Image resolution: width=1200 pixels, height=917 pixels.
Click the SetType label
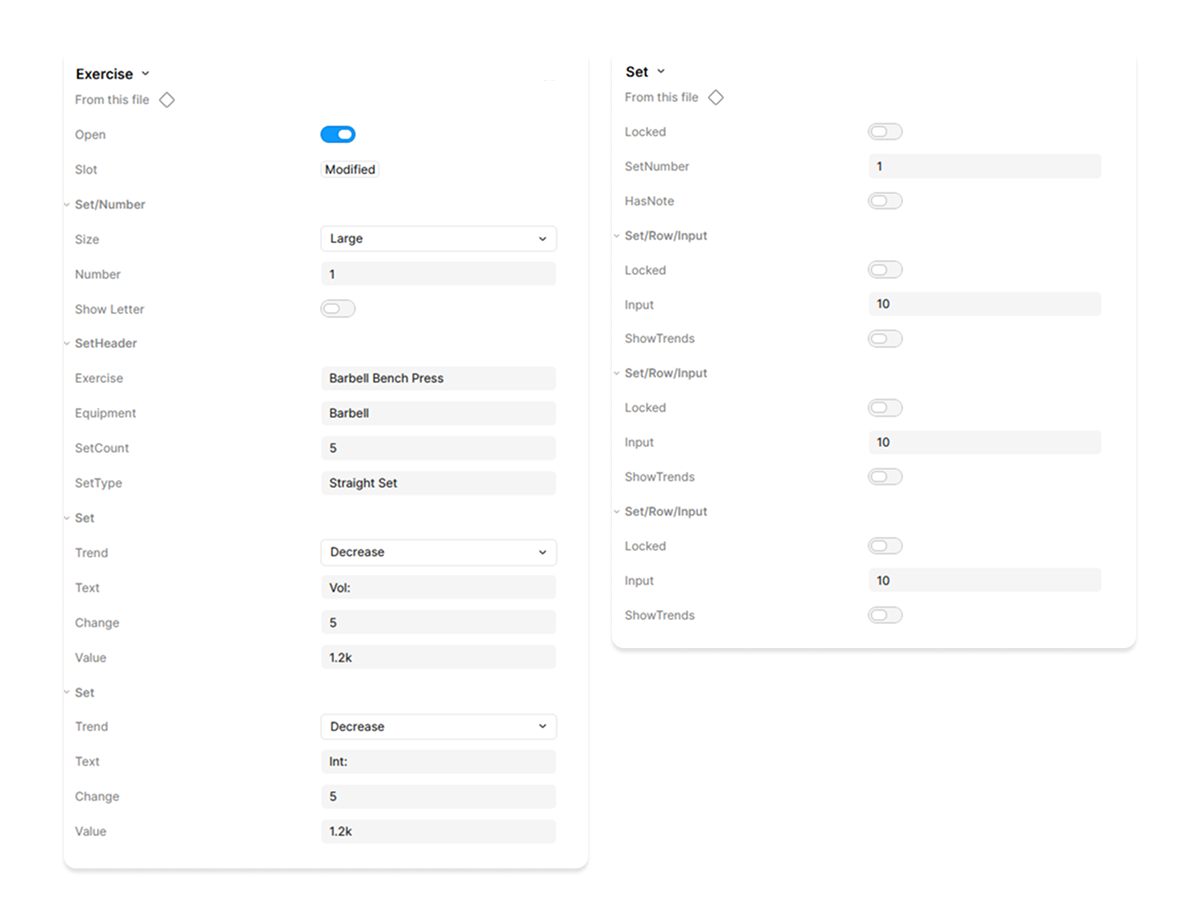pos(98,483)
